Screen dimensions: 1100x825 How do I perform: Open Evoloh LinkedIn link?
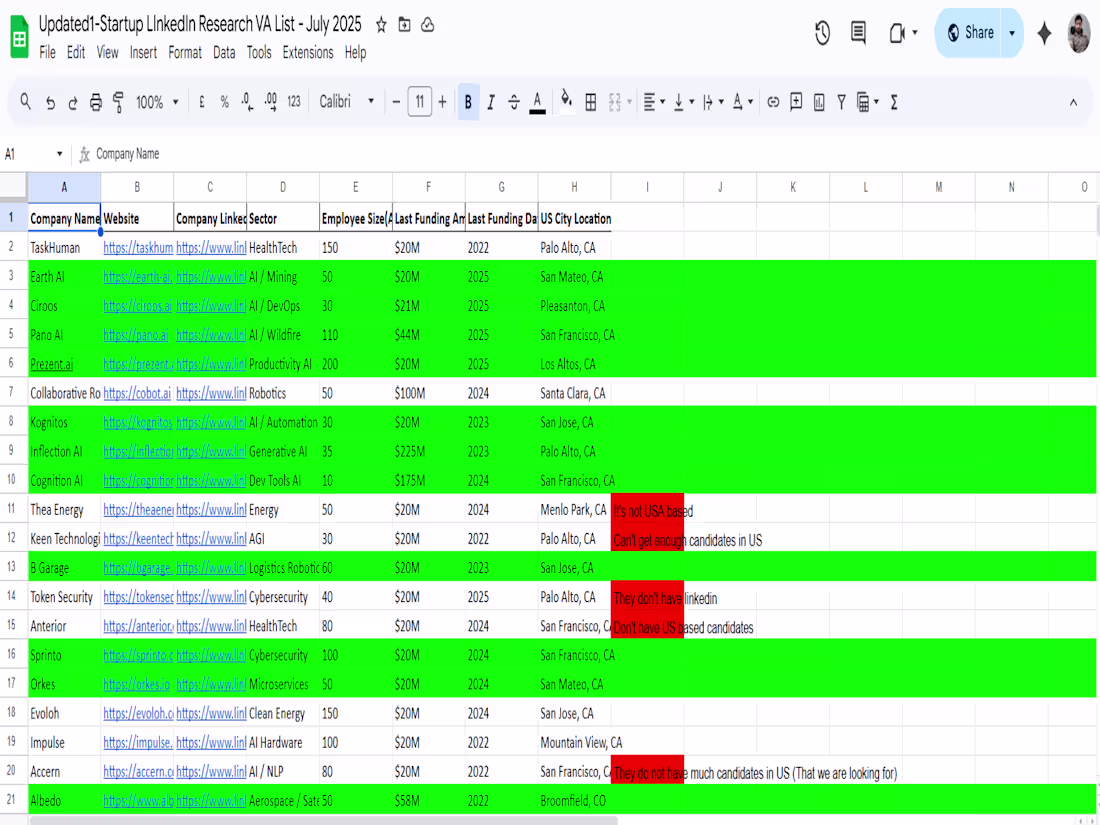pos(211,713)
